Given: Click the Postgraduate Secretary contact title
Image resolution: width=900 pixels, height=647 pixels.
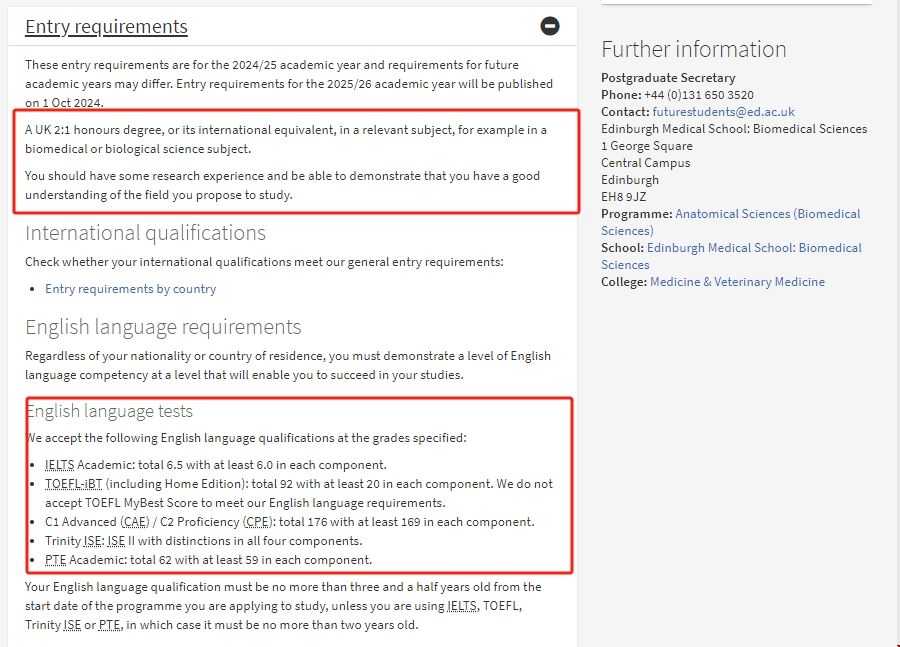Looking at the screenshot, I should click(x=668, y=78).
